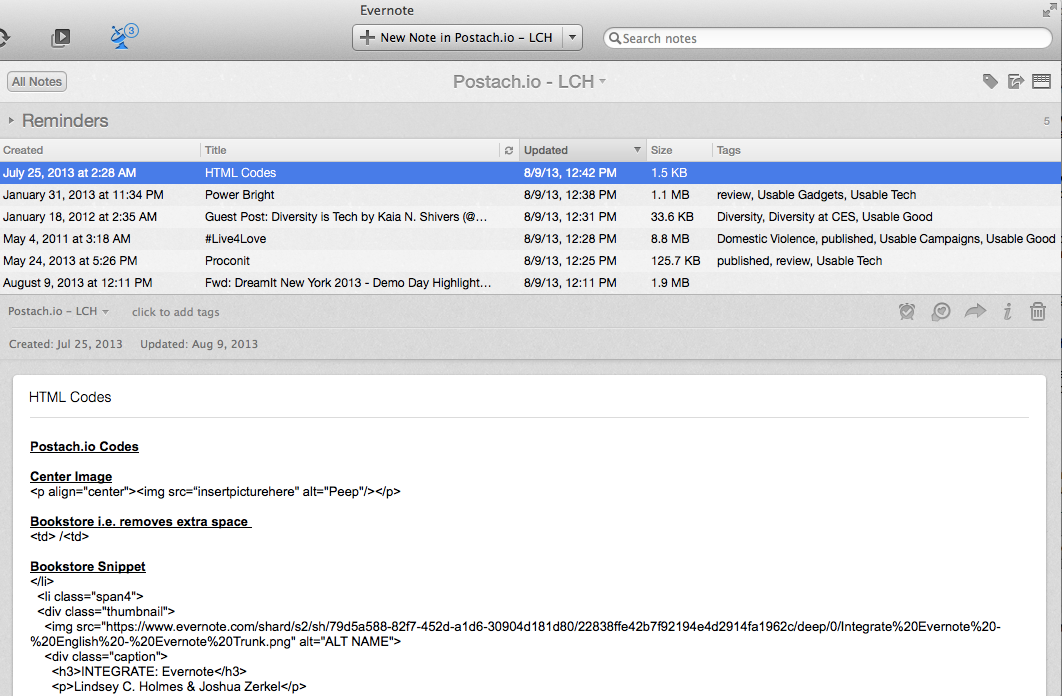Click the share arrow icon
This screenshot has height=696, width=1062.
pos(975,312)
